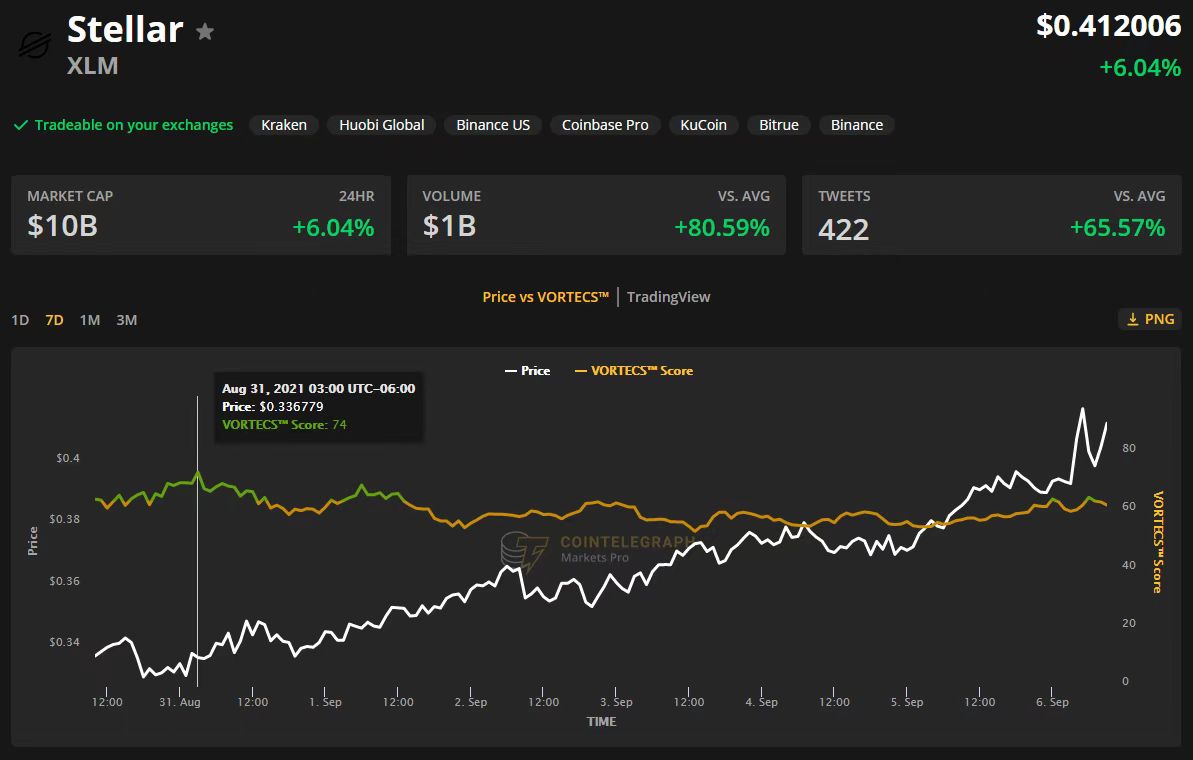
Task: Toggle VORTECS Score series in legend
Action: click(x=634, y=371)
